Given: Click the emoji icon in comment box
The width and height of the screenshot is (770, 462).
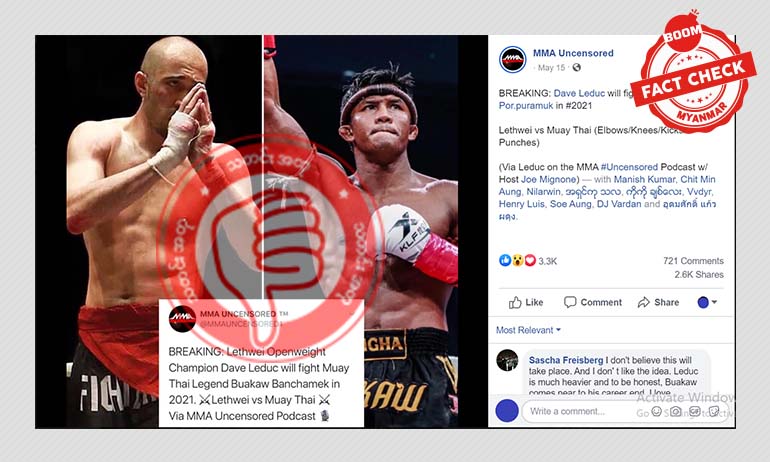Looking at the screenshot, I should coord(657,411).
